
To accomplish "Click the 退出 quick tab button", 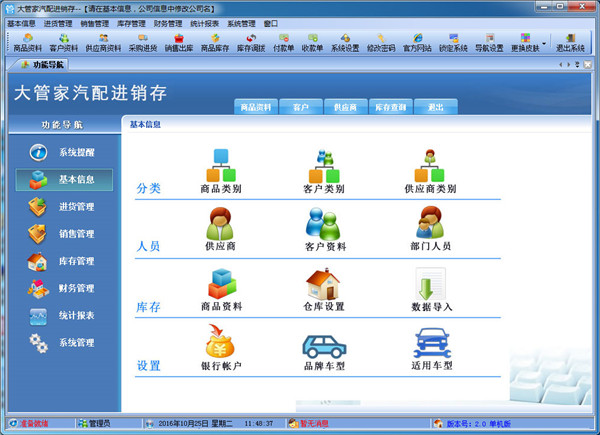I will pyautogui.click(x=435, y=107).
